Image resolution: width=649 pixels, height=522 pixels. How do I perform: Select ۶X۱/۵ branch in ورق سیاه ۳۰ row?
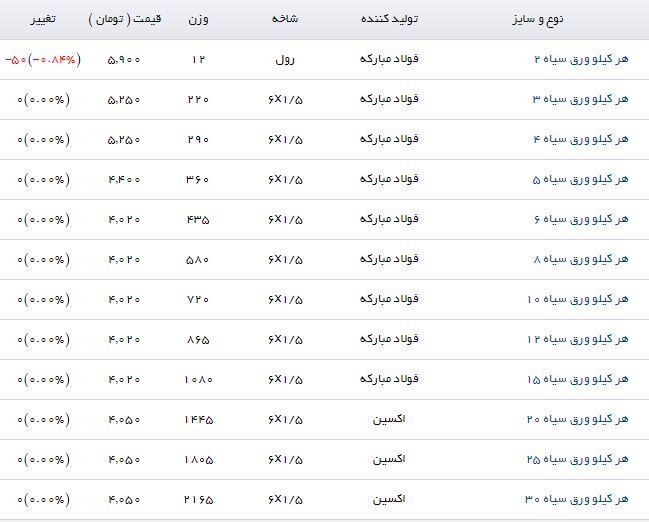[x=285, y=500]
